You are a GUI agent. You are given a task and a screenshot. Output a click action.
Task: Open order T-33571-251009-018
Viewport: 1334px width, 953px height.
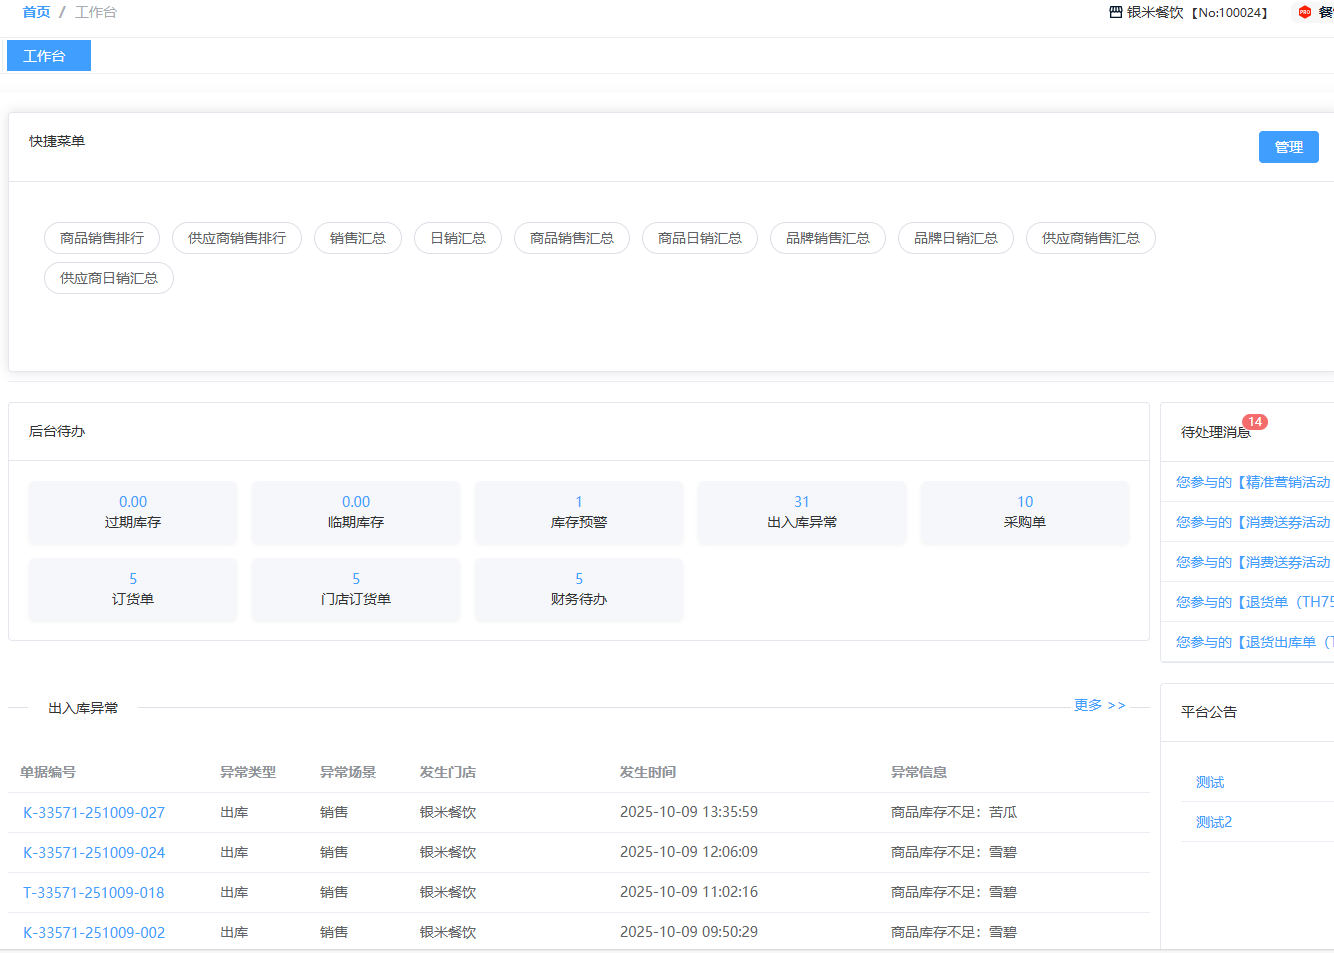point(94,893)
